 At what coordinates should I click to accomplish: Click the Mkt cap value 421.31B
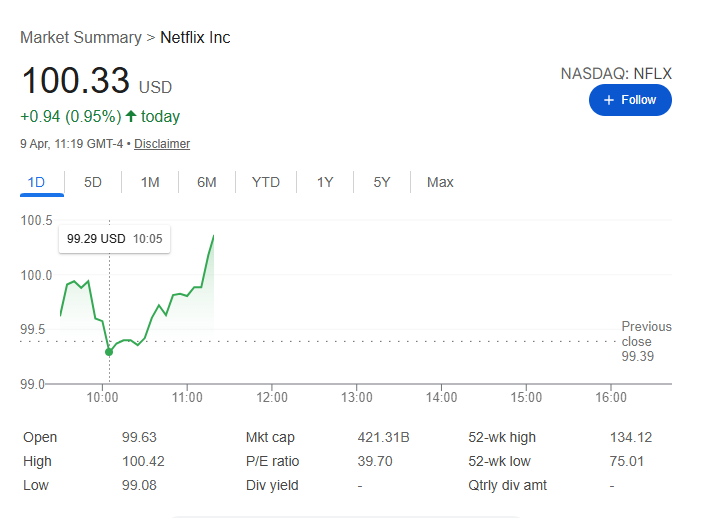pyautogui.click(x=383, y=437)
